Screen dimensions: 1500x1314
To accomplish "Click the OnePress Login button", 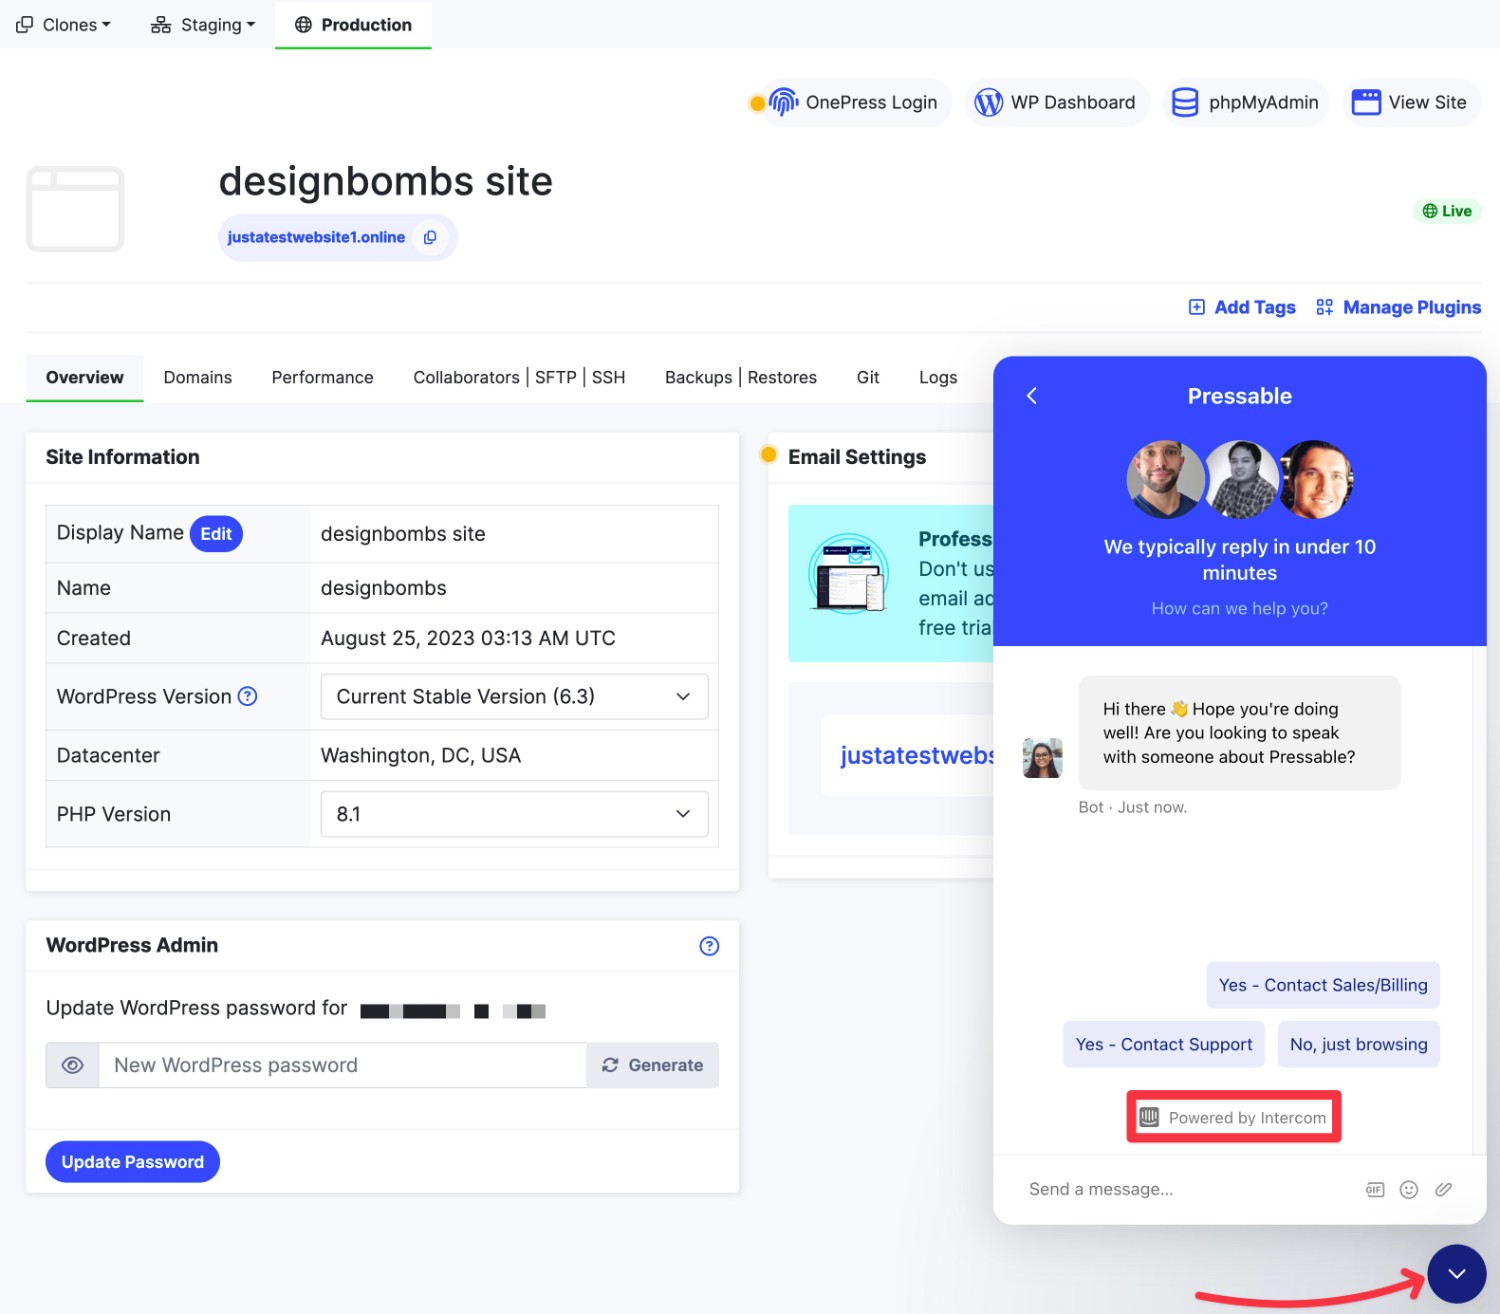I will click(856, 102).
